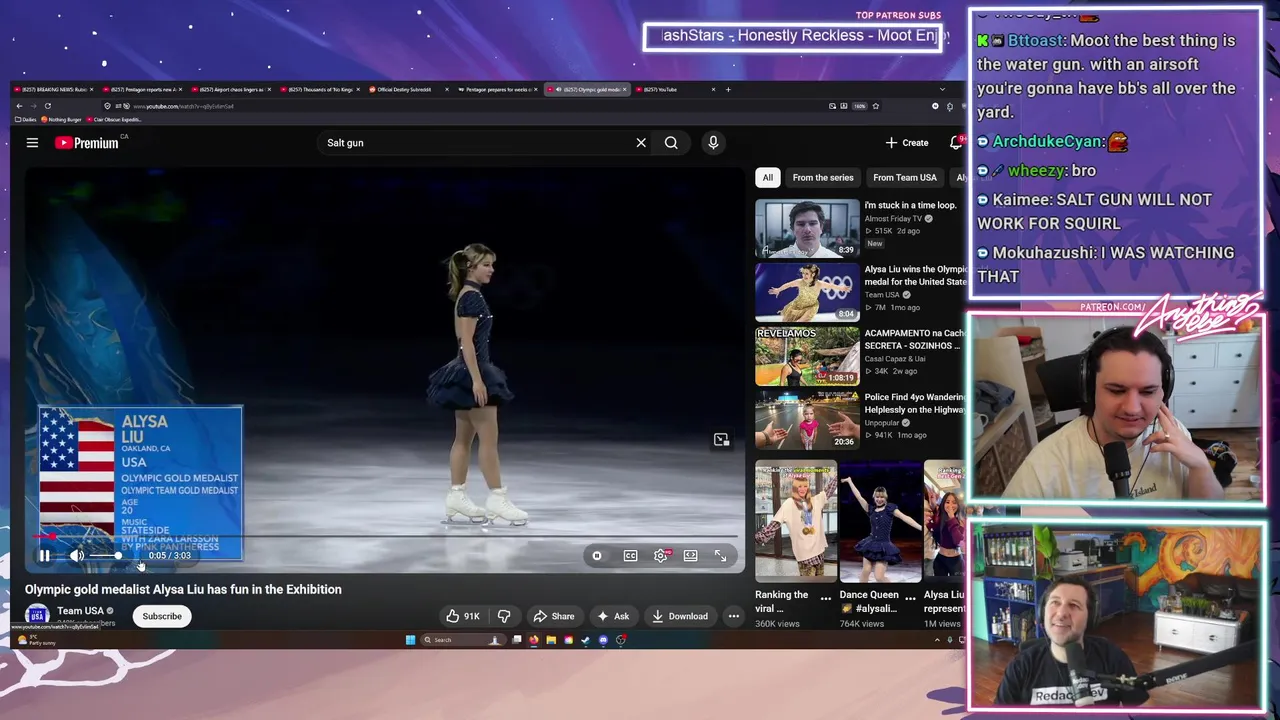The height and width of the screenshot is (720, 1280).
Task: Switch to Pentagon prepares for weeks tab
Action: 498,90
